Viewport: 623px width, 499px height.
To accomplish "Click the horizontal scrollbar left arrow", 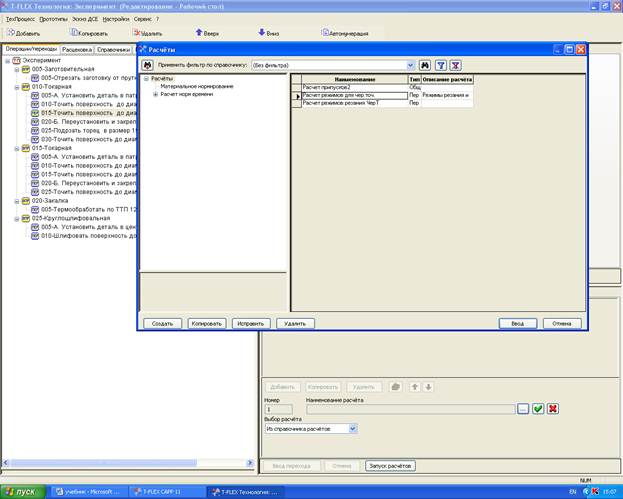I will [x=6, y=463].
